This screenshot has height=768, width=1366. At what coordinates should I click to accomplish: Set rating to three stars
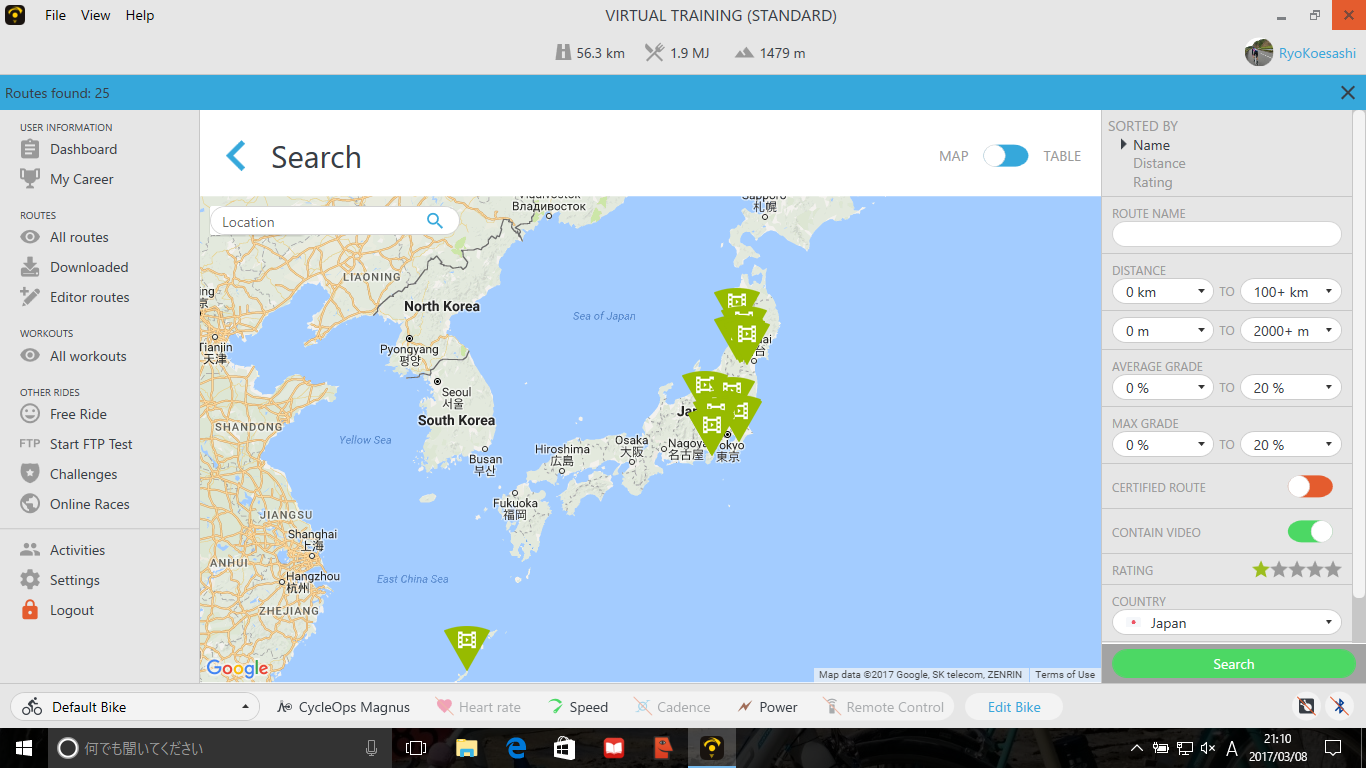pyautogui.click(x=1297, y=570)
